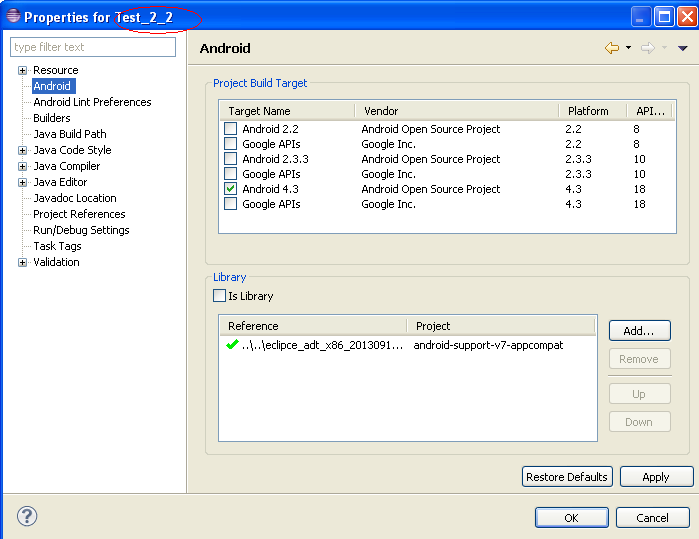
Task: Maximize the Properties window
Action: (x=664, y=17)
